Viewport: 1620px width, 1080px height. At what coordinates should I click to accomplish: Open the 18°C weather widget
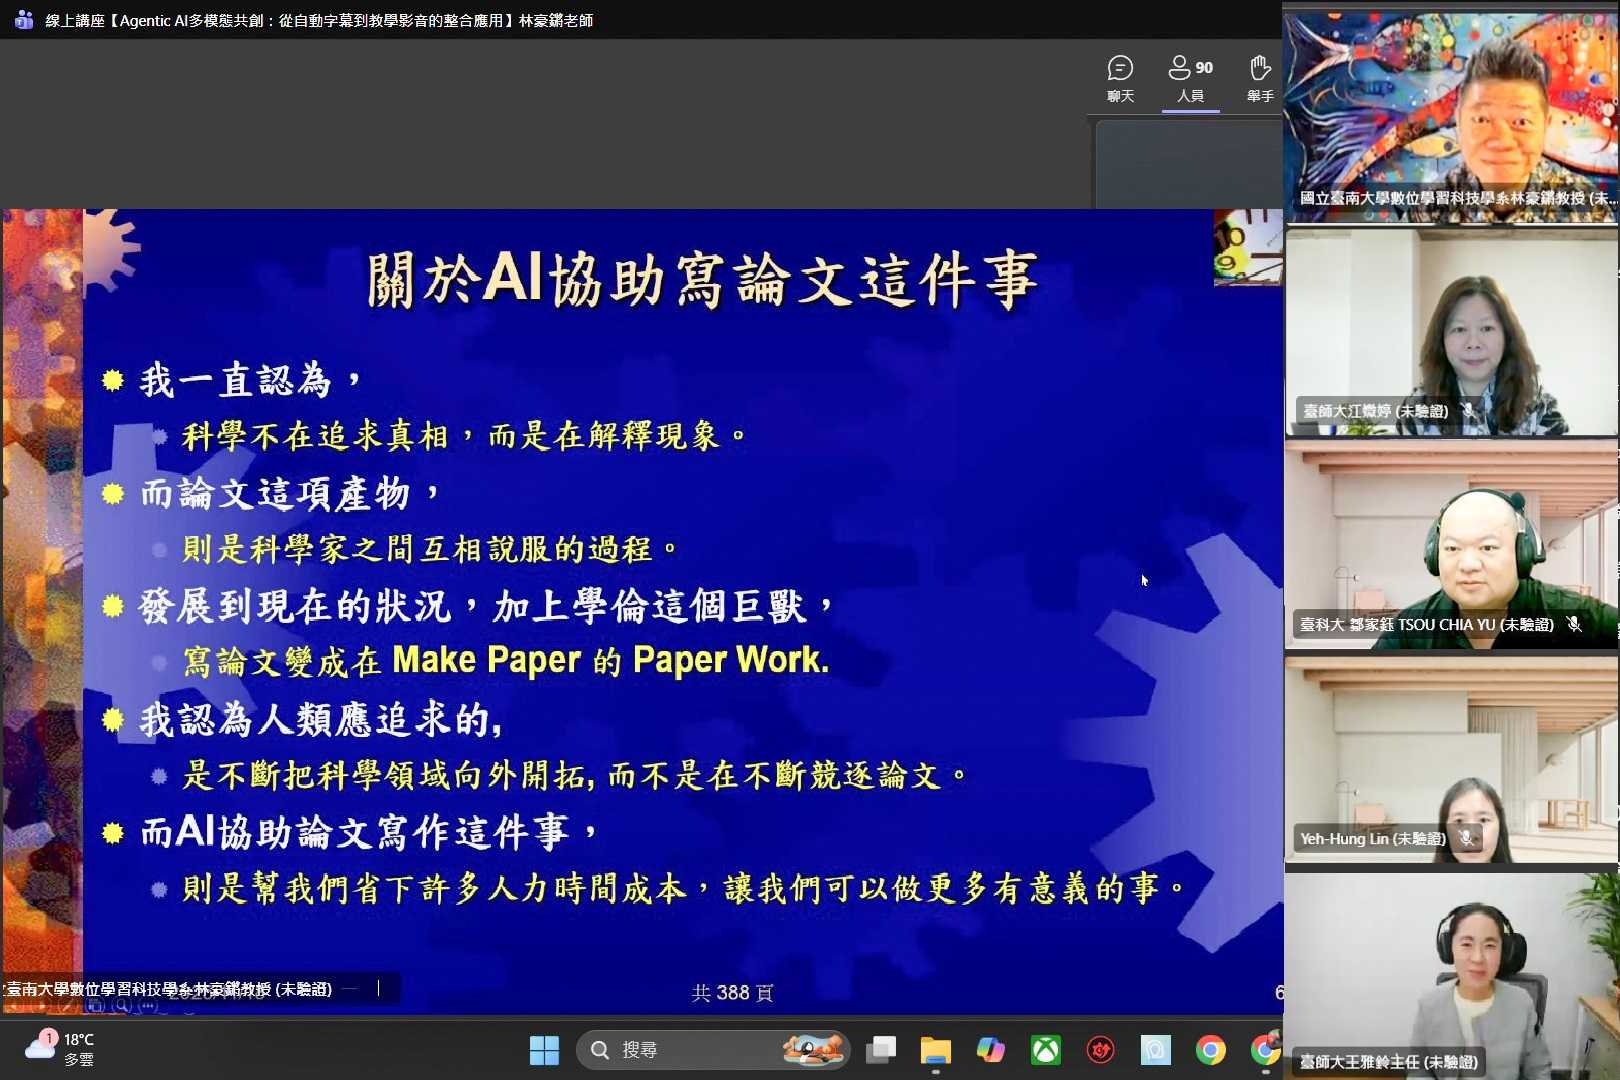tap(60, 1048)
